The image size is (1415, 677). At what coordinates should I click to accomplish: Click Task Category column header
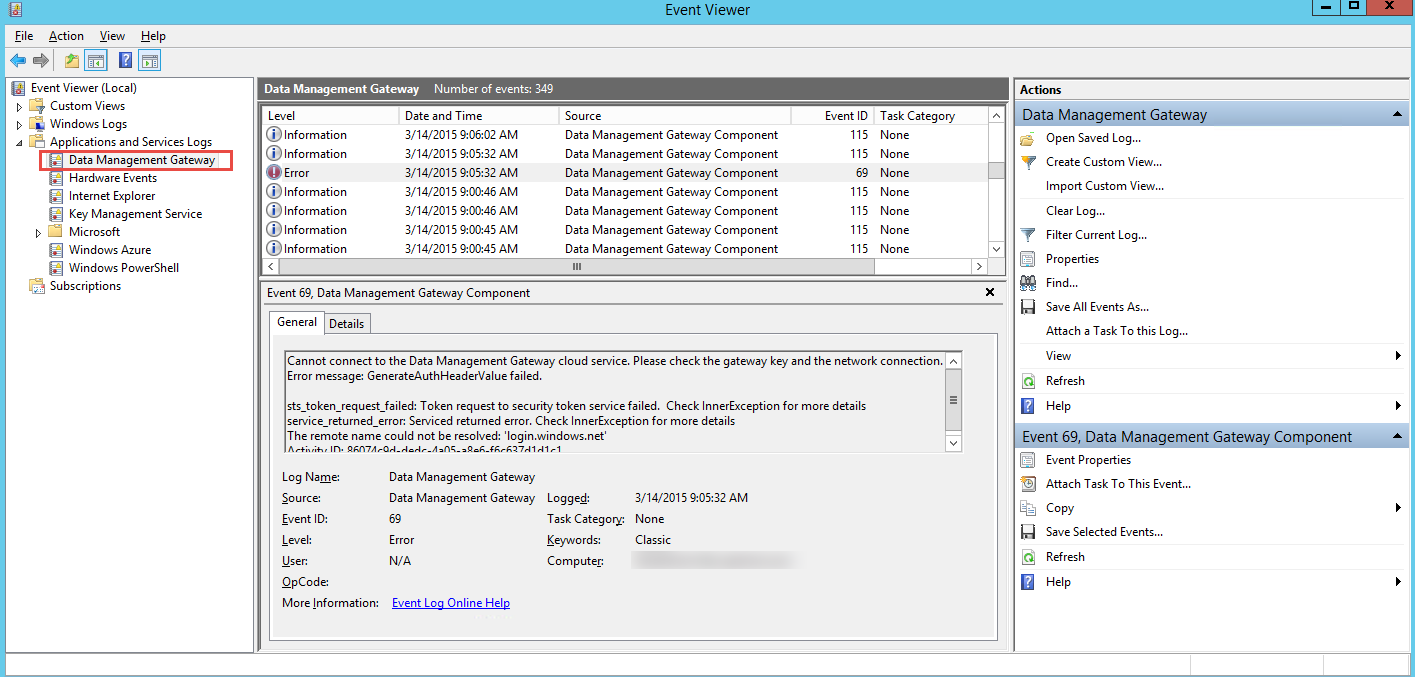[x=930, y=116]
